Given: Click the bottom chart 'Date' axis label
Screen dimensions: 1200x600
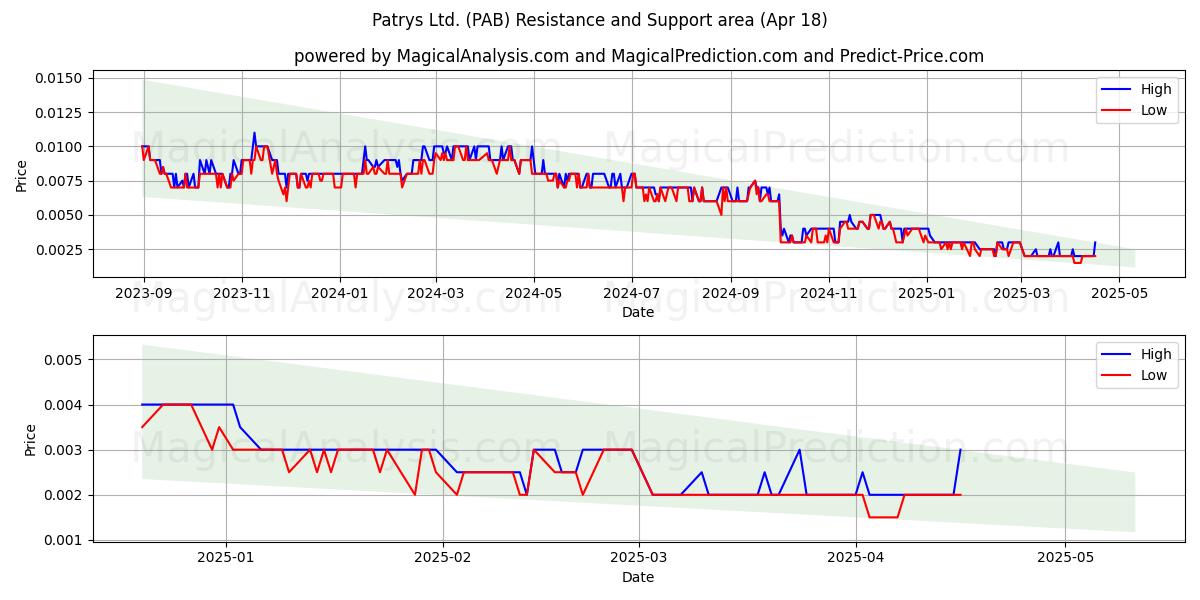Looking at the screenshot, I should 638,577.
